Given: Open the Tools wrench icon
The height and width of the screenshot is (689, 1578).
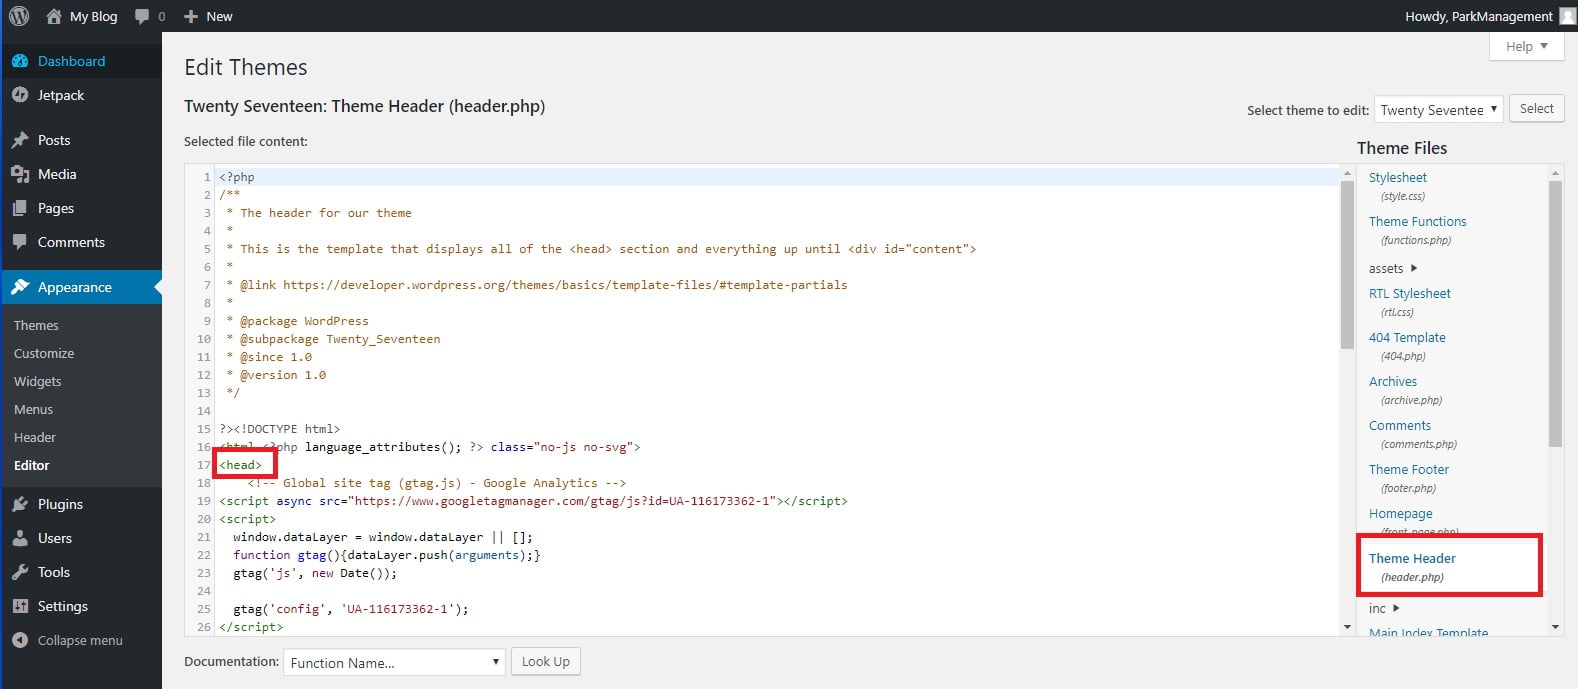Looking at the screenshot, I should (x=20, y=572).
